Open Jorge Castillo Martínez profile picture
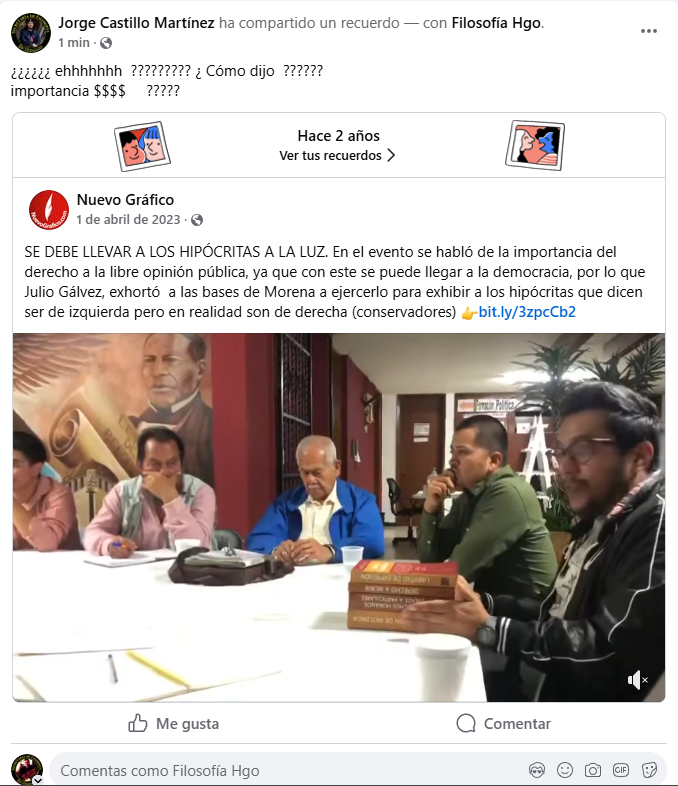This screenshot has height=786, width=678. coord(31,33)
